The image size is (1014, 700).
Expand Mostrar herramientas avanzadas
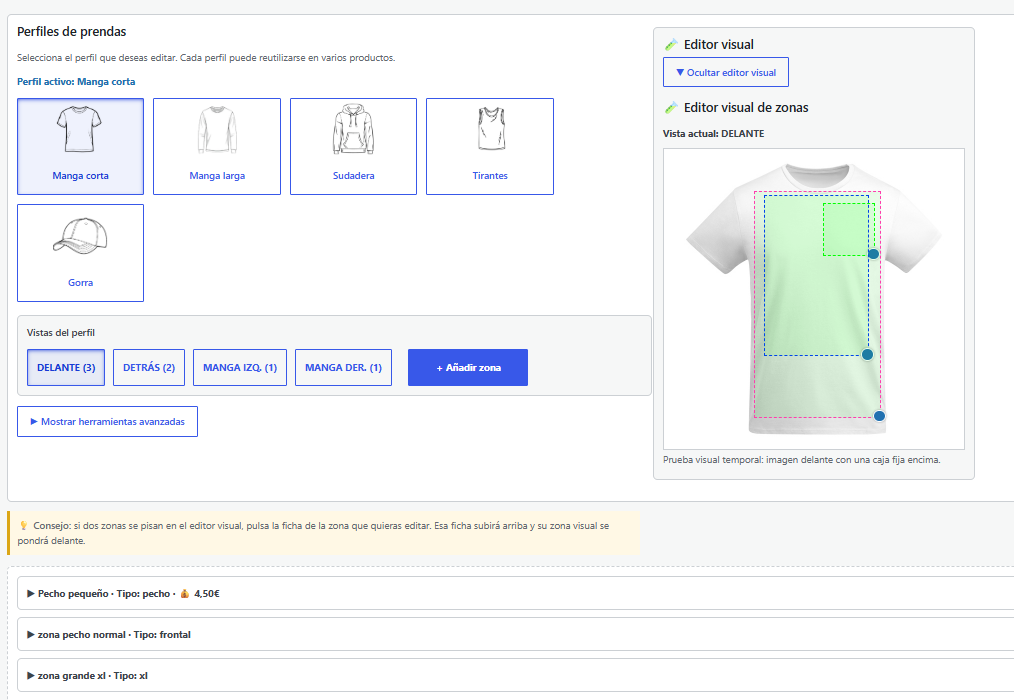click(x=107, y=421)
